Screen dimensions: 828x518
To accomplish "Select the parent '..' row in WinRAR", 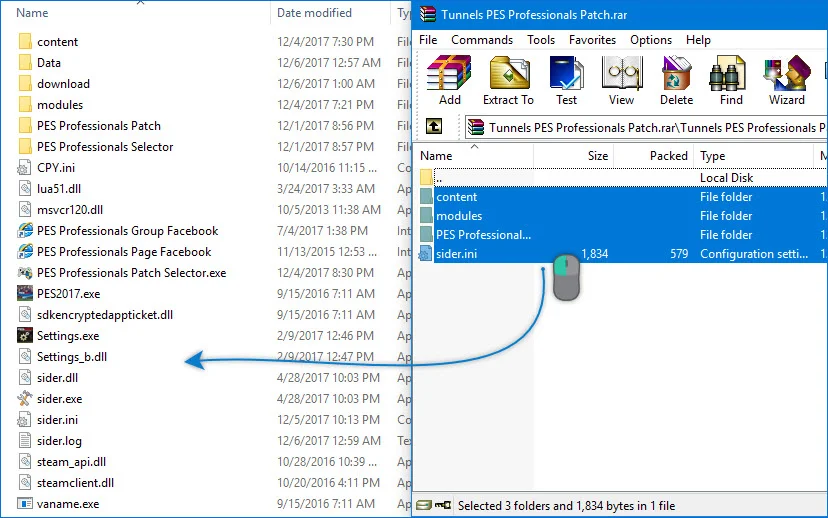I will (x=623, y=177).
